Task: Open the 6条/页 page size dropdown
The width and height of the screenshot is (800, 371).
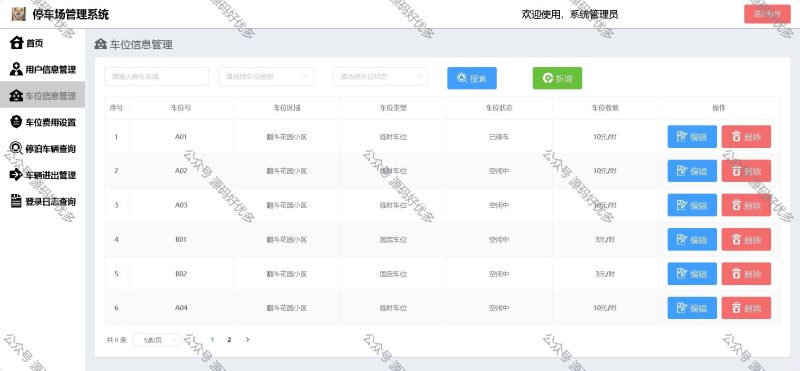Action: click(157, 340)
